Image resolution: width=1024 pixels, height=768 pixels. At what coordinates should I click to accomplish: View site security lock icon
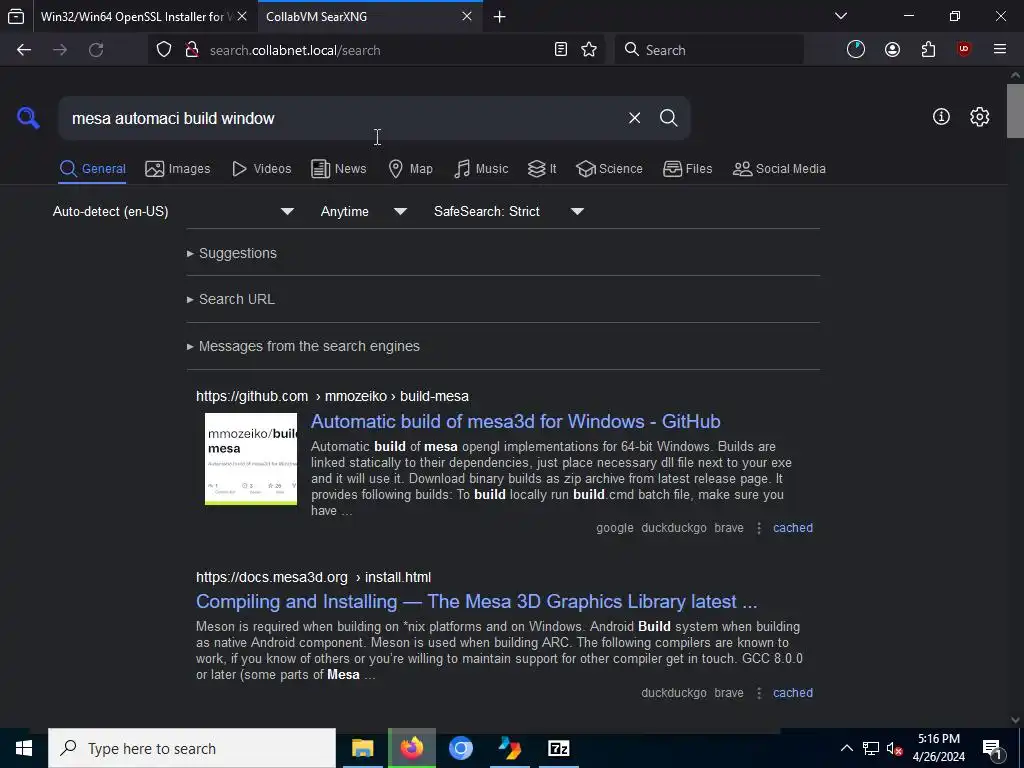point(191,50)
